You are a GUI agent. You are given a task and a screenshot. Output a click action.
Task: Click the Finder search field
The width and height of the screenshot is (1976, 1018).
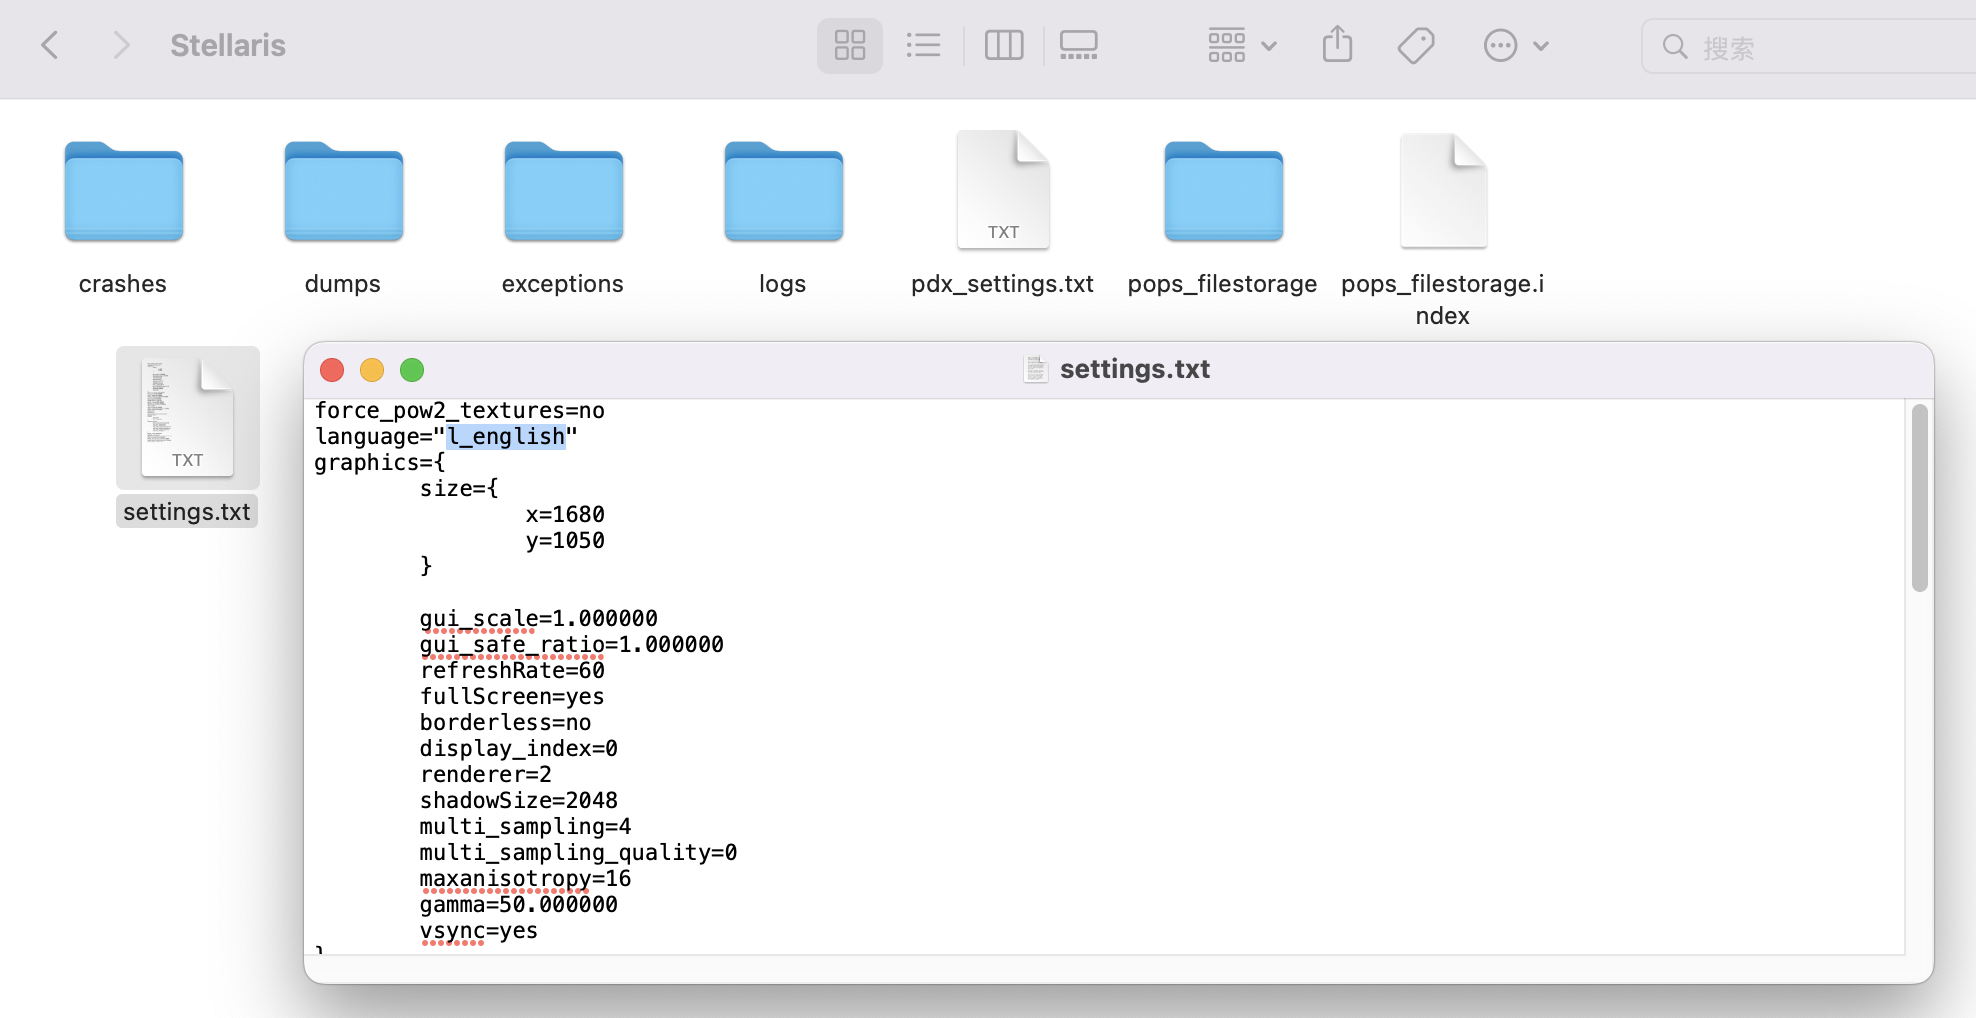[1810, 47]
